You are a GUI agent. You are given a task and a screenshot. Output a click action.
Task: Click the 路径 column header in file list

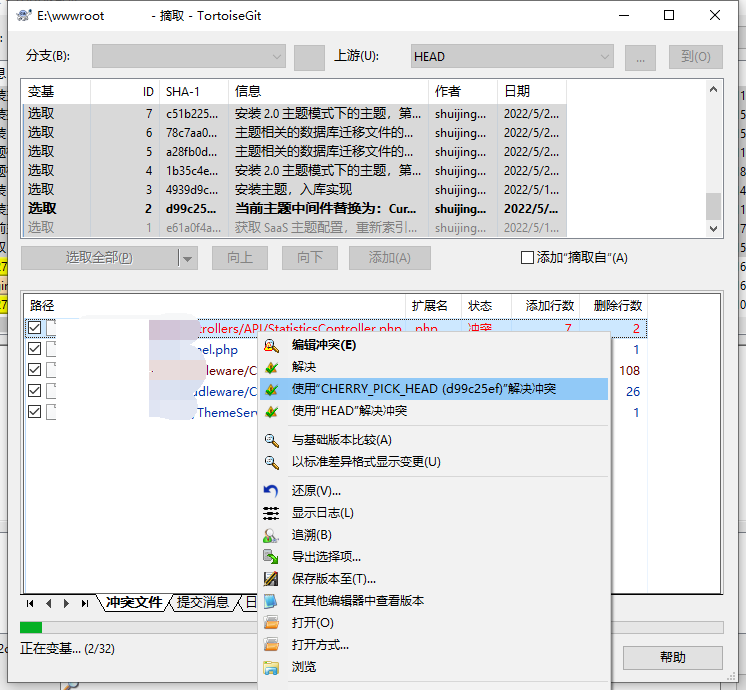click(x=215, y=306)
